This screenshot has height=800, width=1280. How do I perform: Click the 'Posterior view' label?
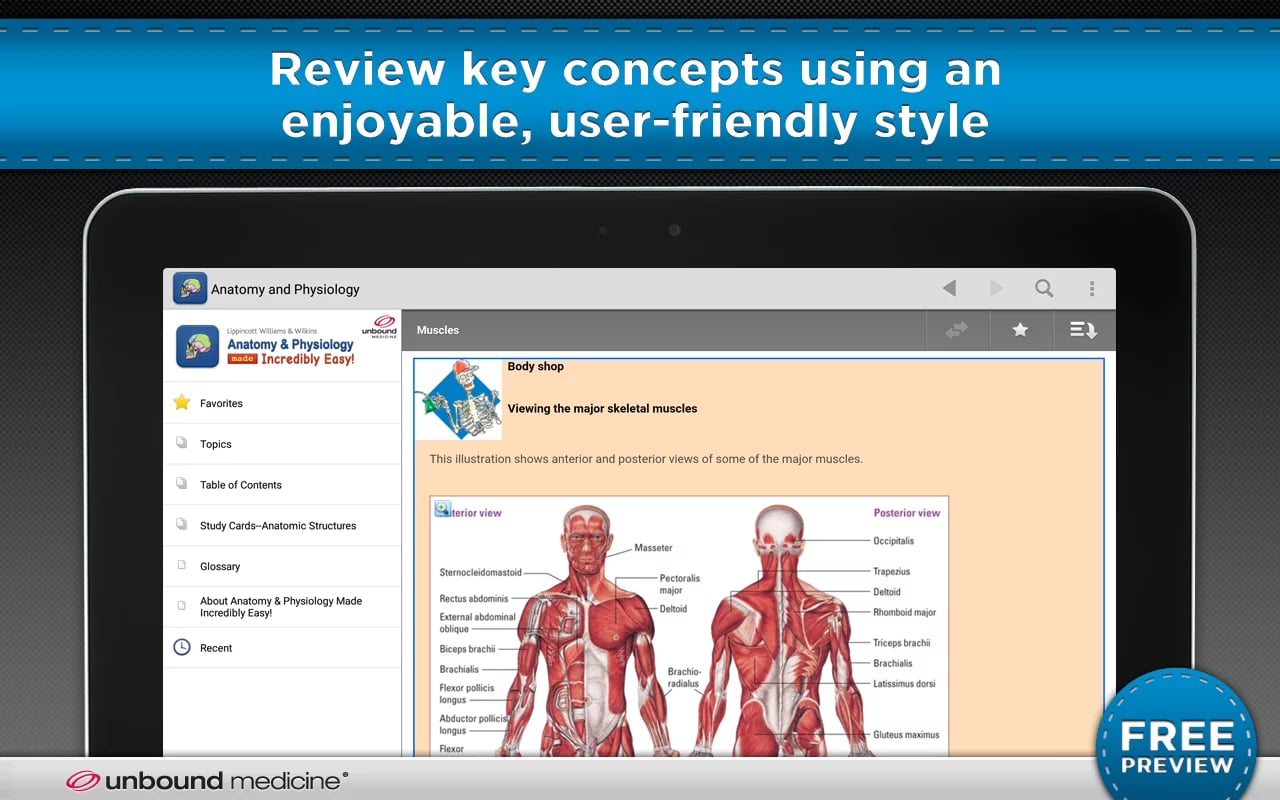907,513
